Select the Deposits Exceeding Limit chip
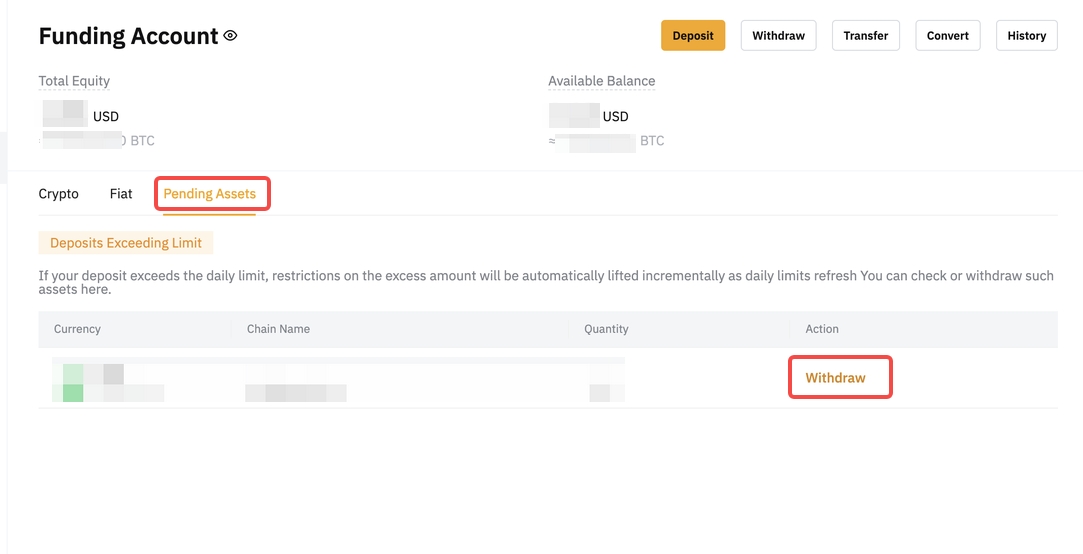Screen dimensions: 1083x554 (x=126, y=243)
